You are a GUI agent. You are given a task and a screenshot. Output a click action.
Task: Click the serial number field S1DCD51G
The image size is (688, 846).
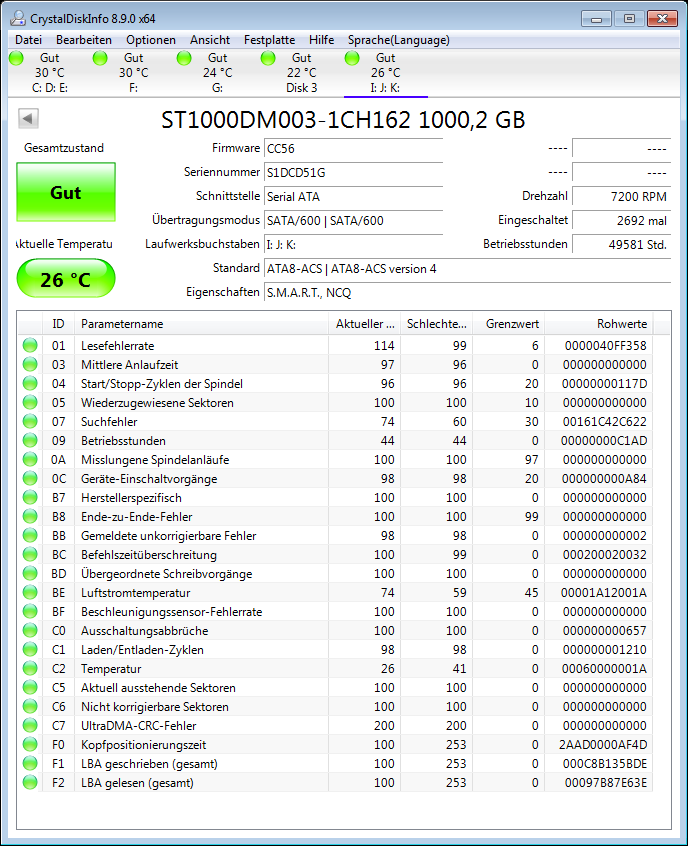pos(353,173)
